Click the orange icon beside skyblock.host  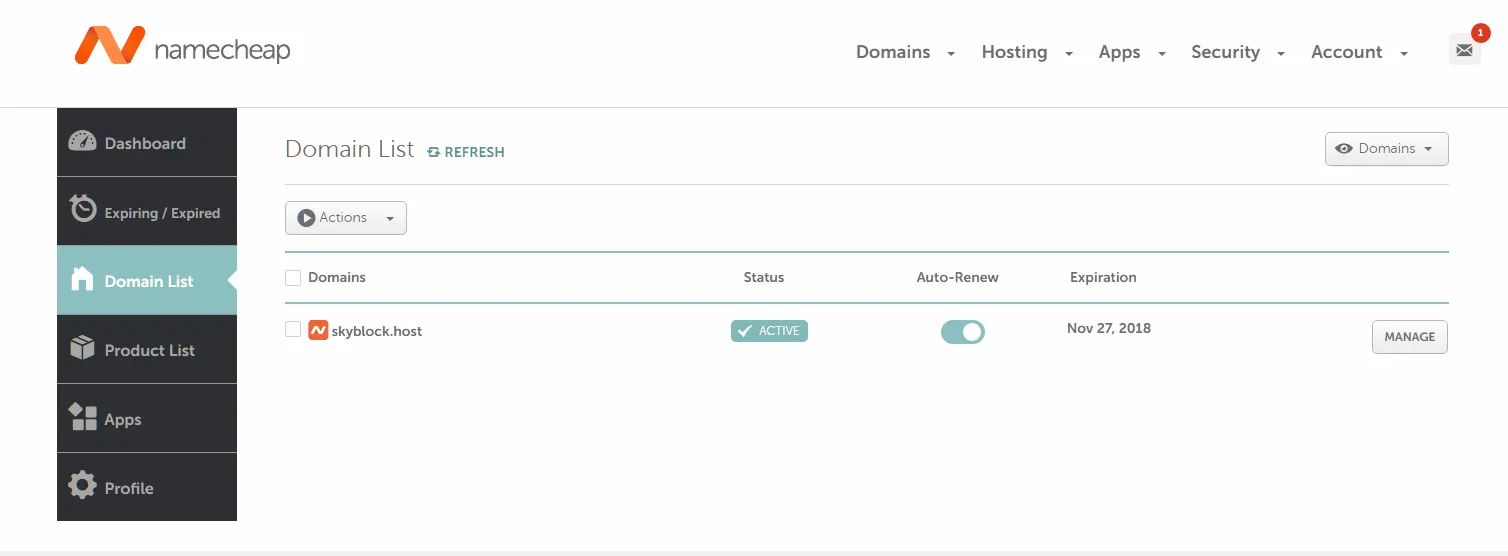[x=318, y=330]
